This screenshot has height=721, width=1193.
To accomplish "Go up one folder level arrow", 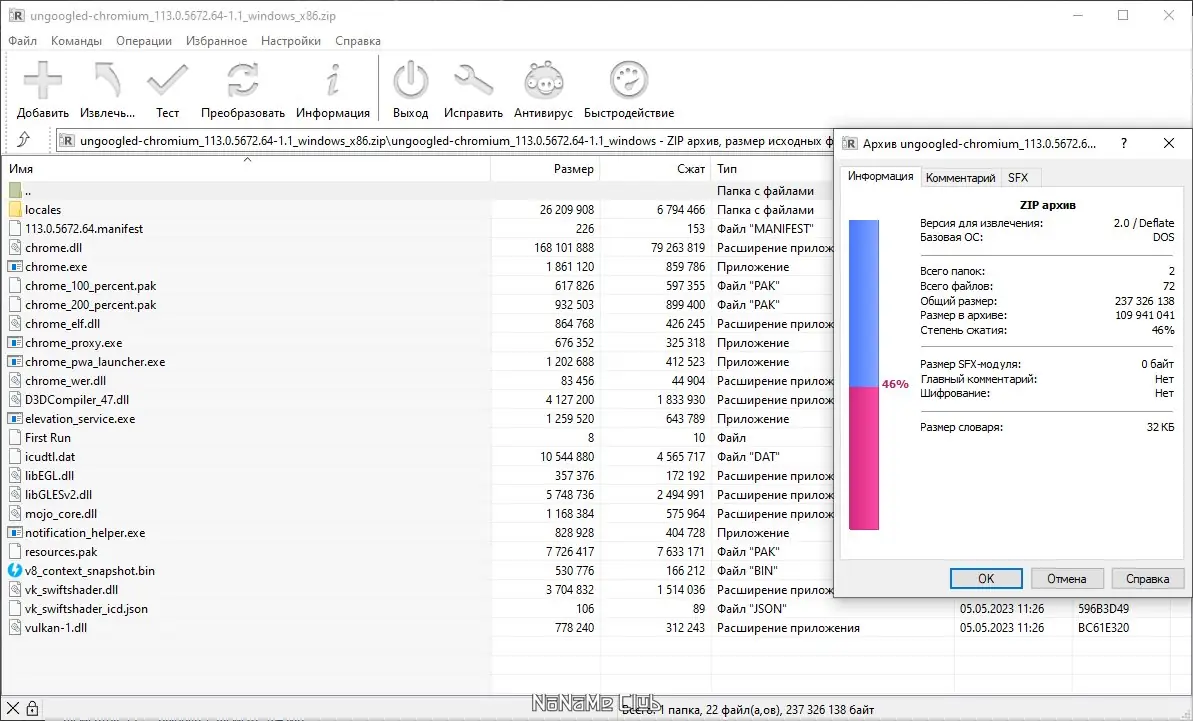I will (24, 139).
